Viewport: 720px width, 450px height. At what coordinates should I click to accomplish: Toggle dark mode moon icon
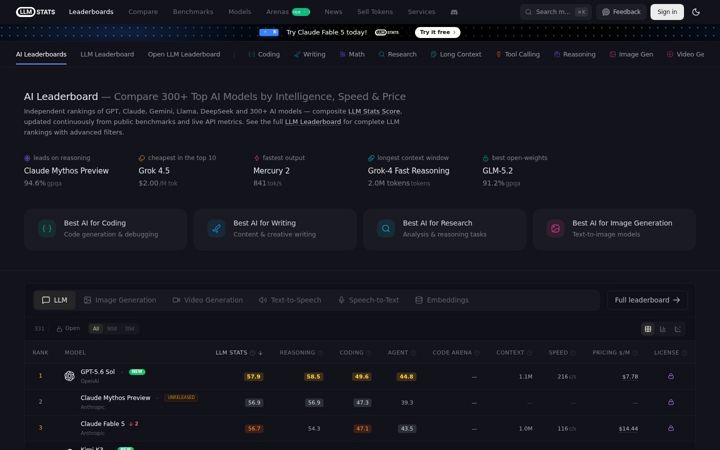coord(696,12)
